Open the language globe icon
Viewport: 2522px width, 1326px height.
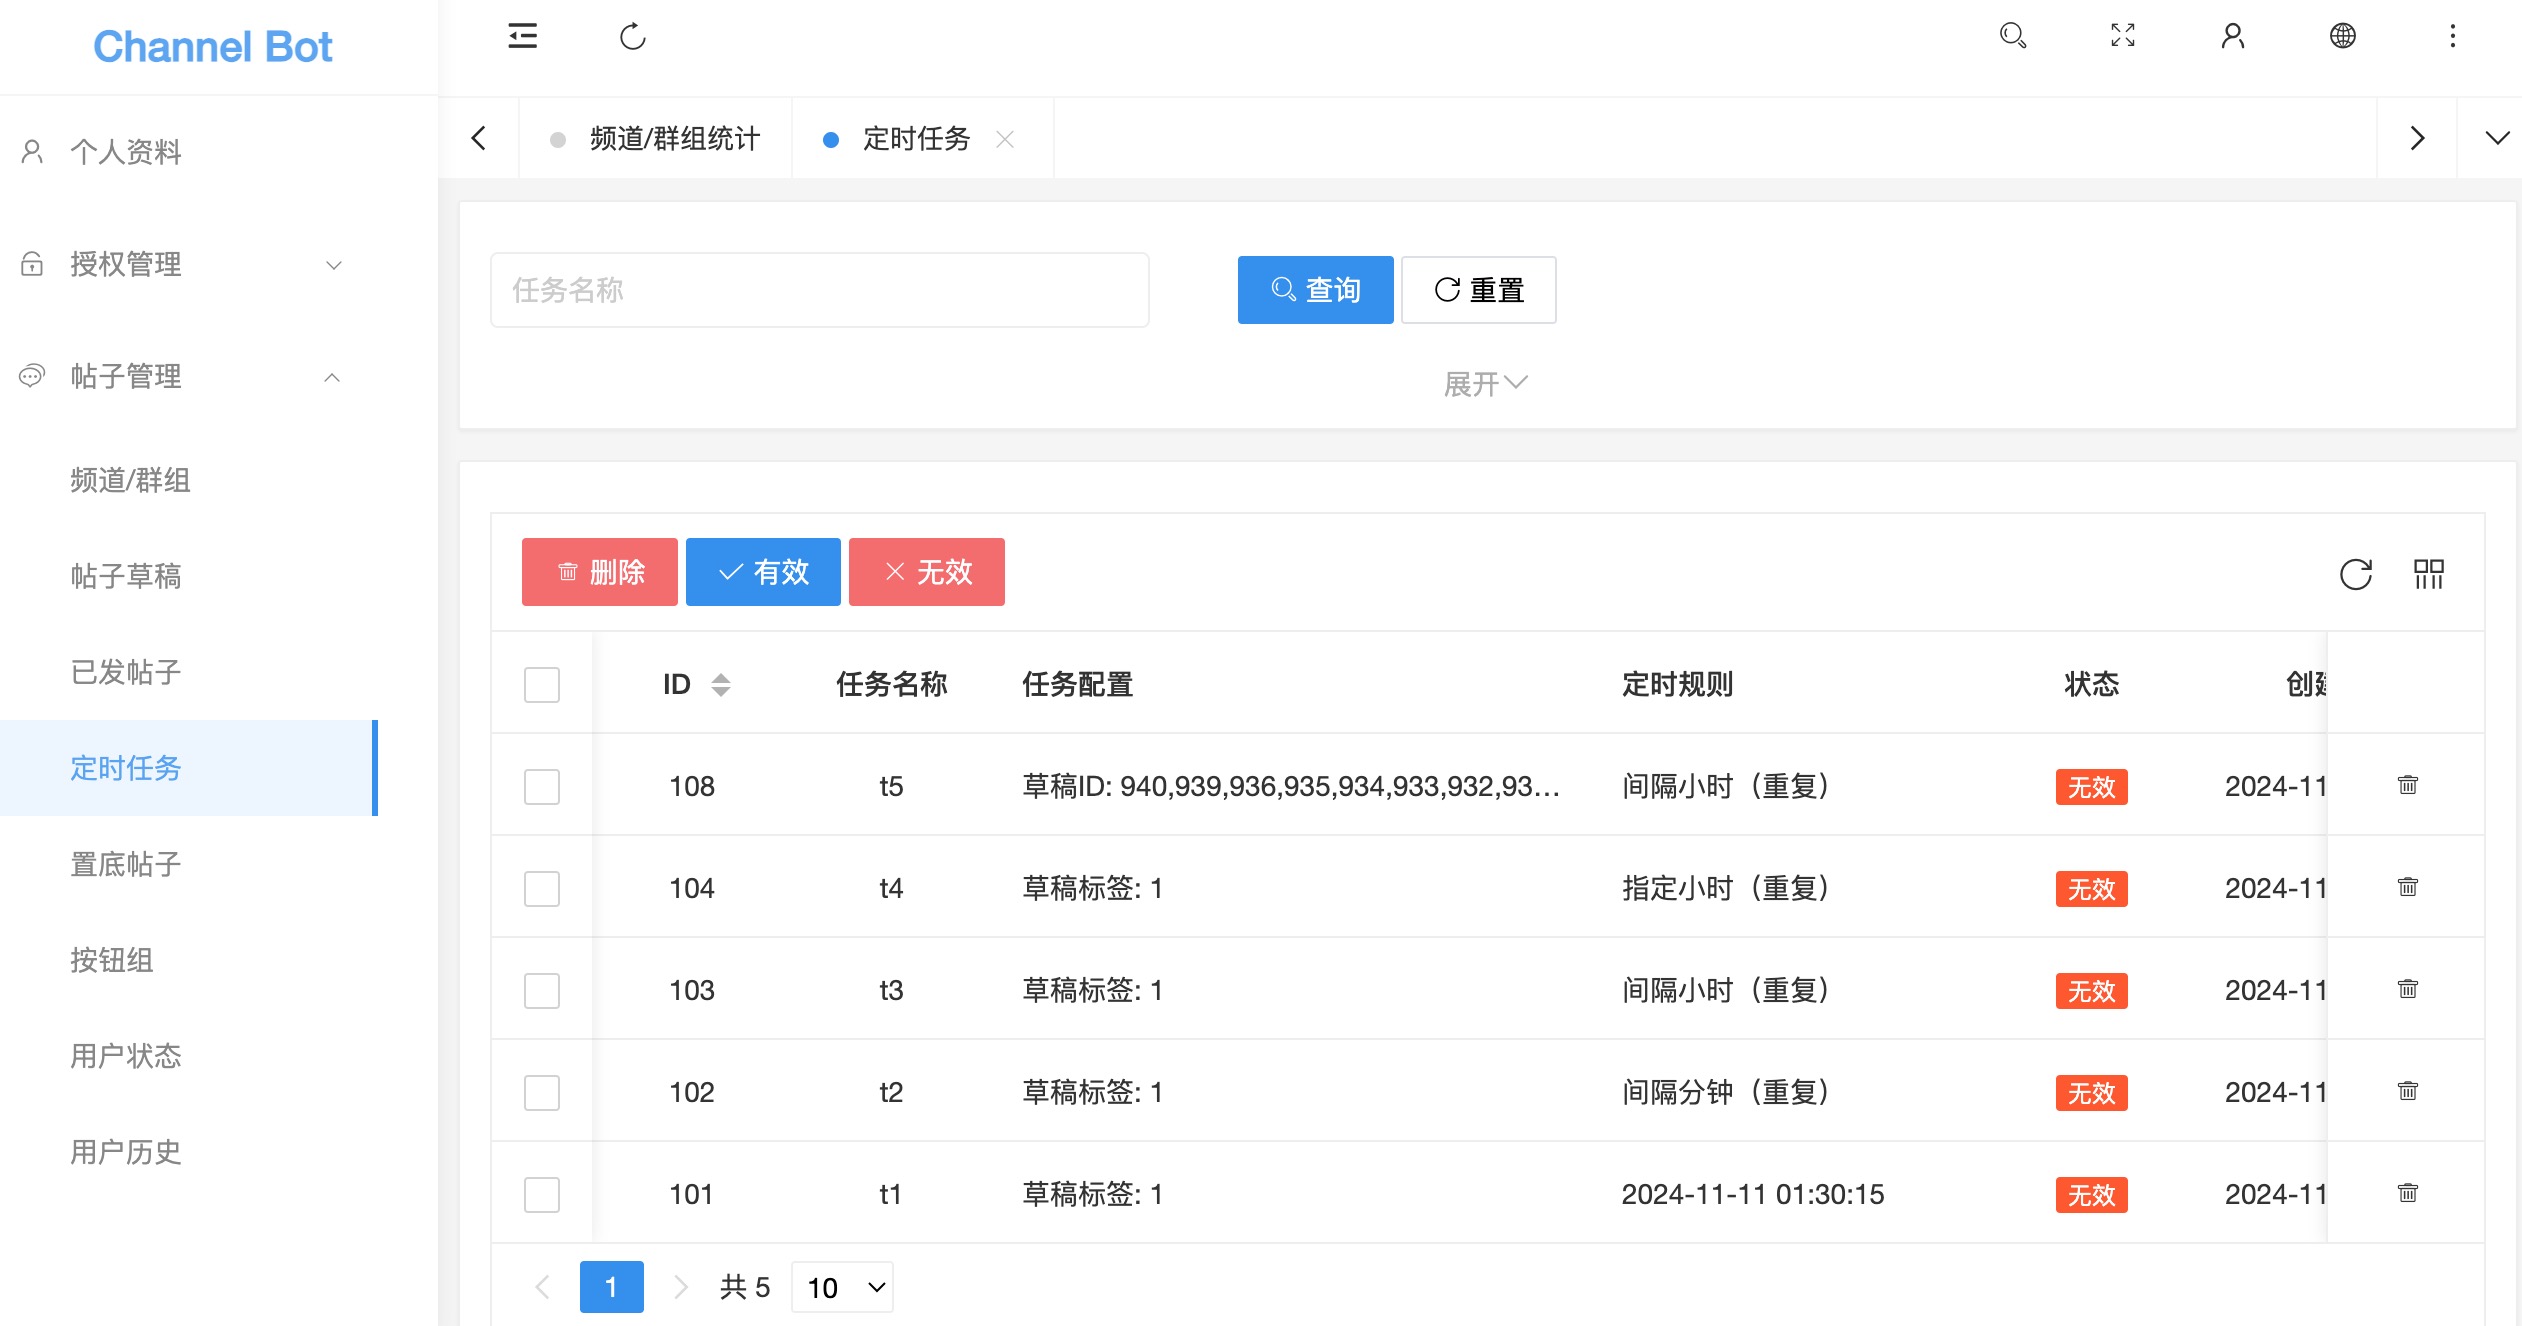2342,36
